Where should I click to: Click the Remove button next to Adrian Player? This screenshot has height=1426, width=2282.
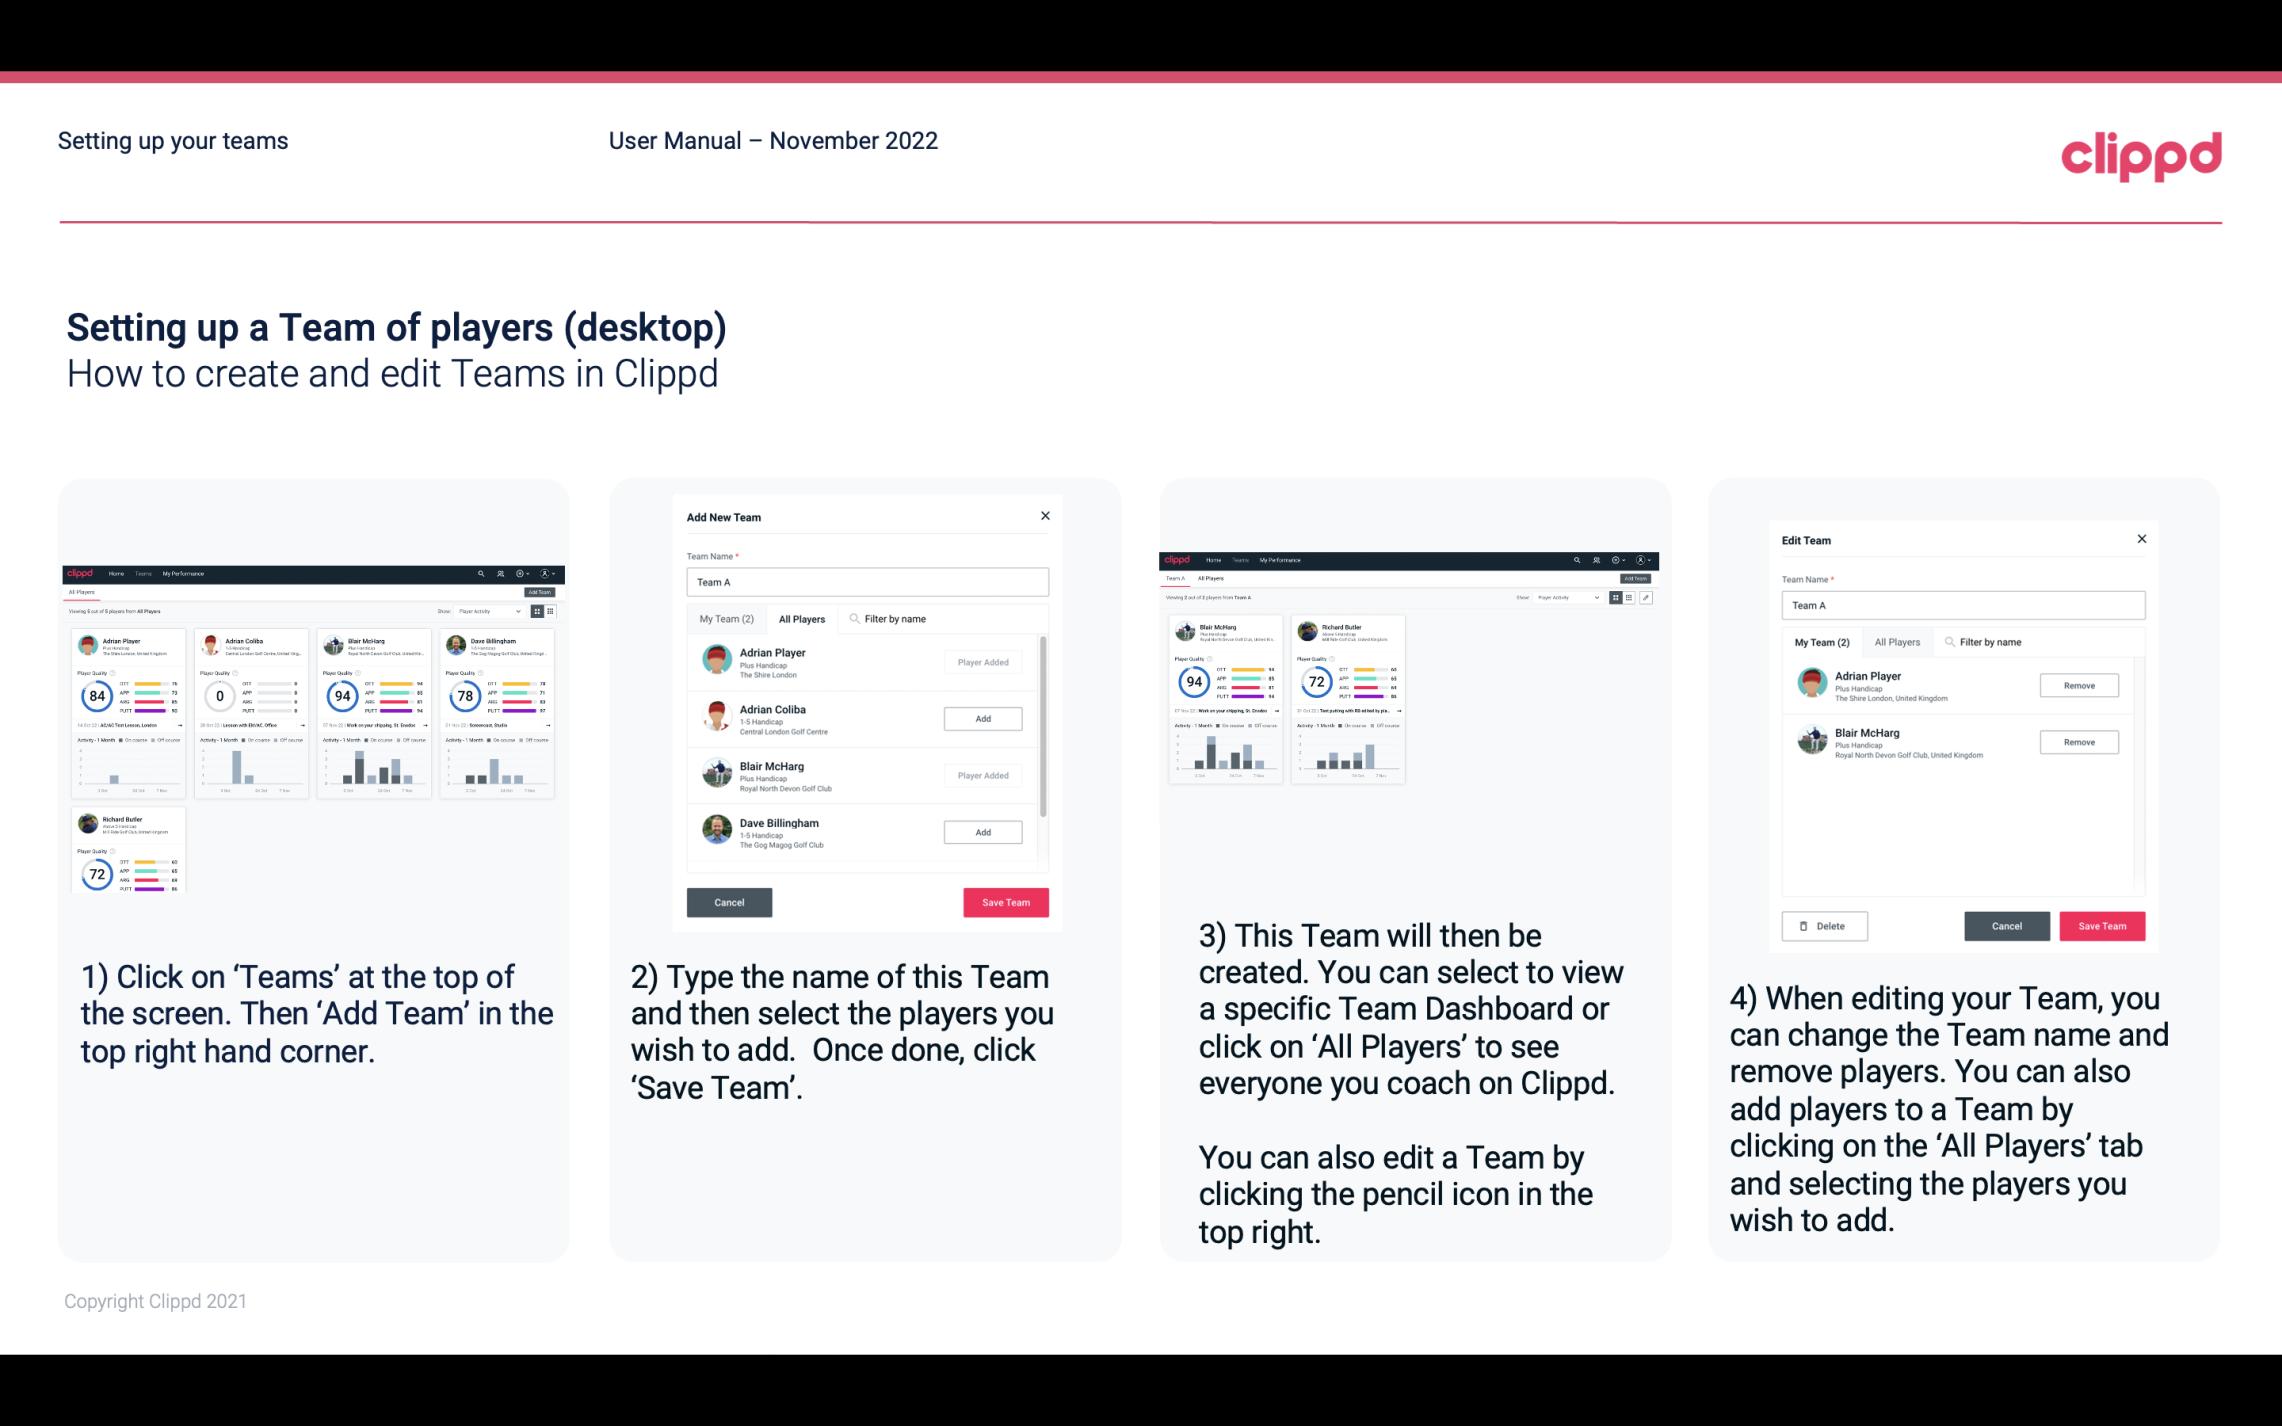point(2078,685)
